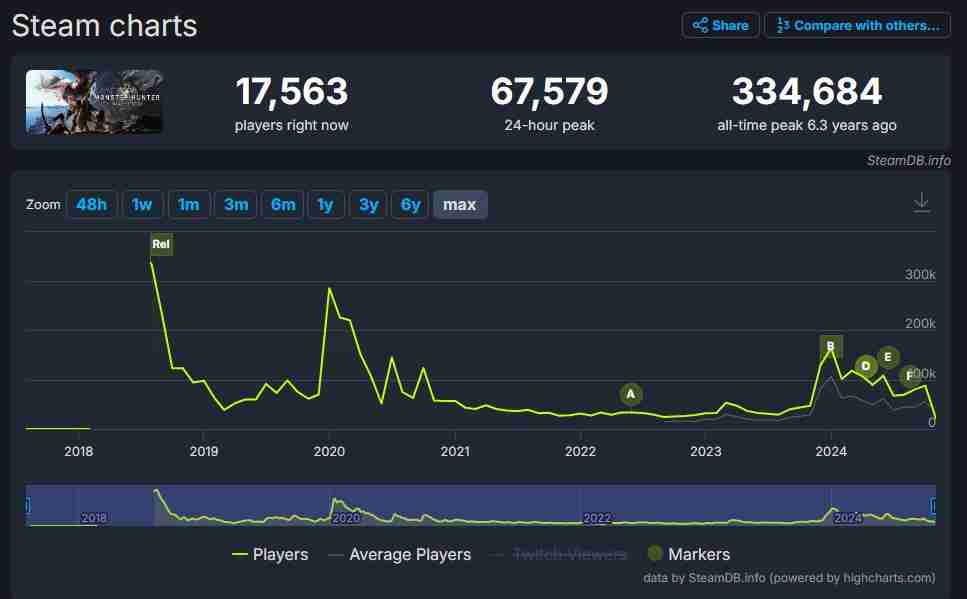Click the Share button

coord(720,25)
